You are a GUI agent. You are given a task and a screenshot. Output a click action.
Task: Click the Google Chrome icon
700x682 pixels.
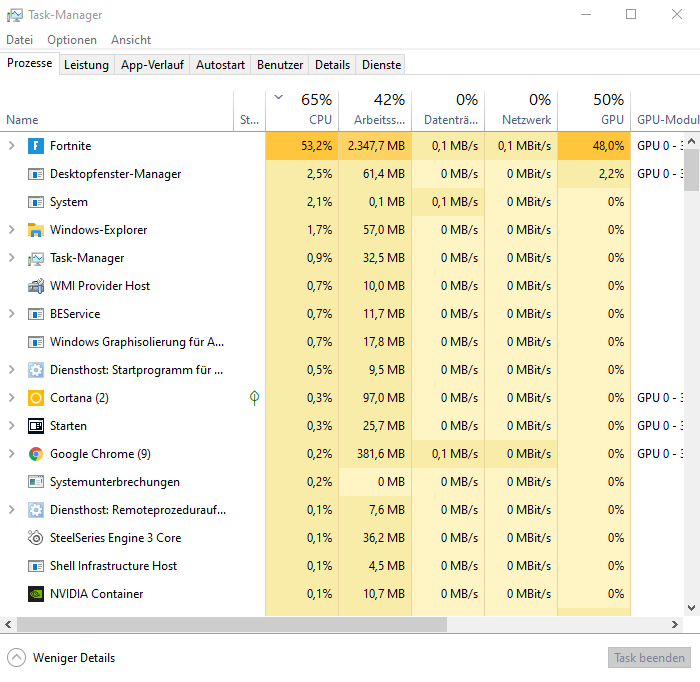tap(36, 454)
